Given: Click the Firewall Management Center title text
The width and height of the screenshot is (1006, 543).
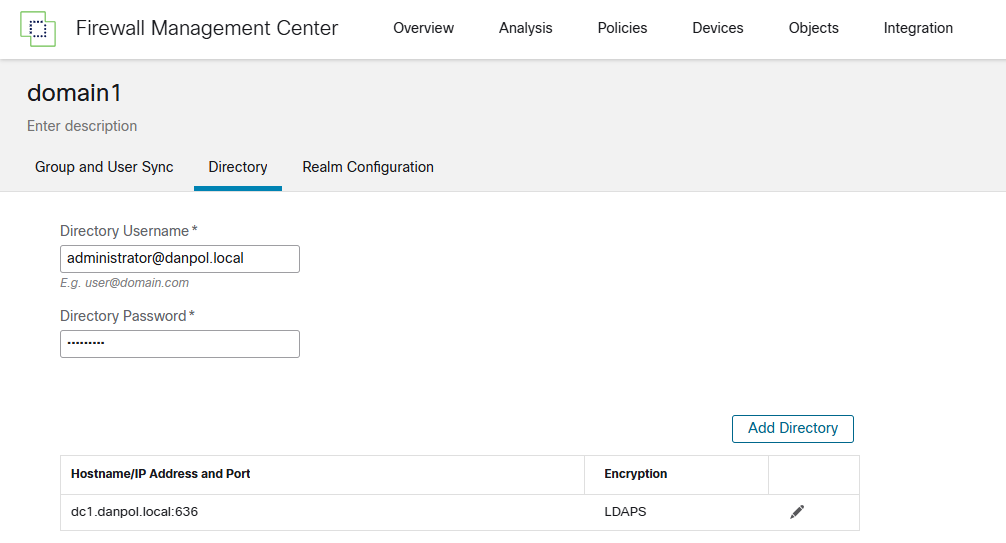Looking at the screenshot, I should [207, 28].
